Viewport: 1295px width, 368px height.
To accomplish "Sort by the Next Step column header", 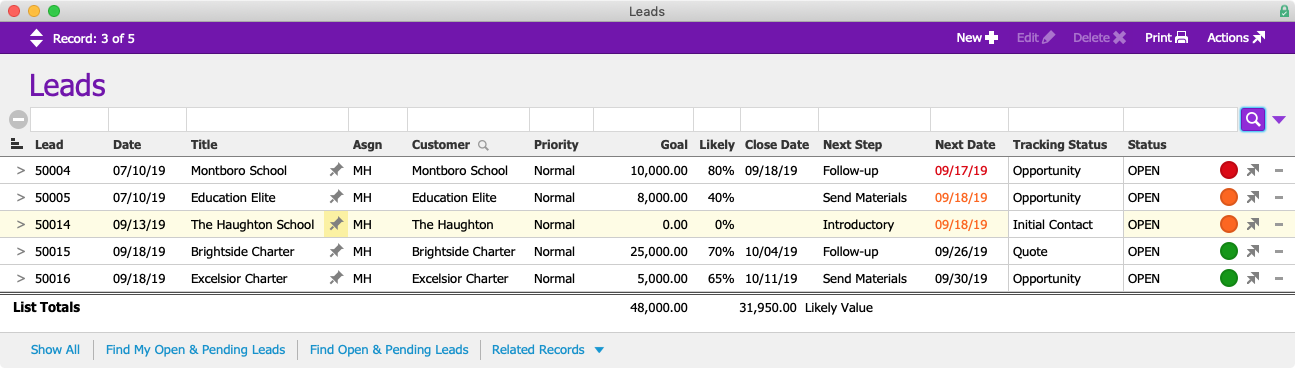I will click(852, 145).
